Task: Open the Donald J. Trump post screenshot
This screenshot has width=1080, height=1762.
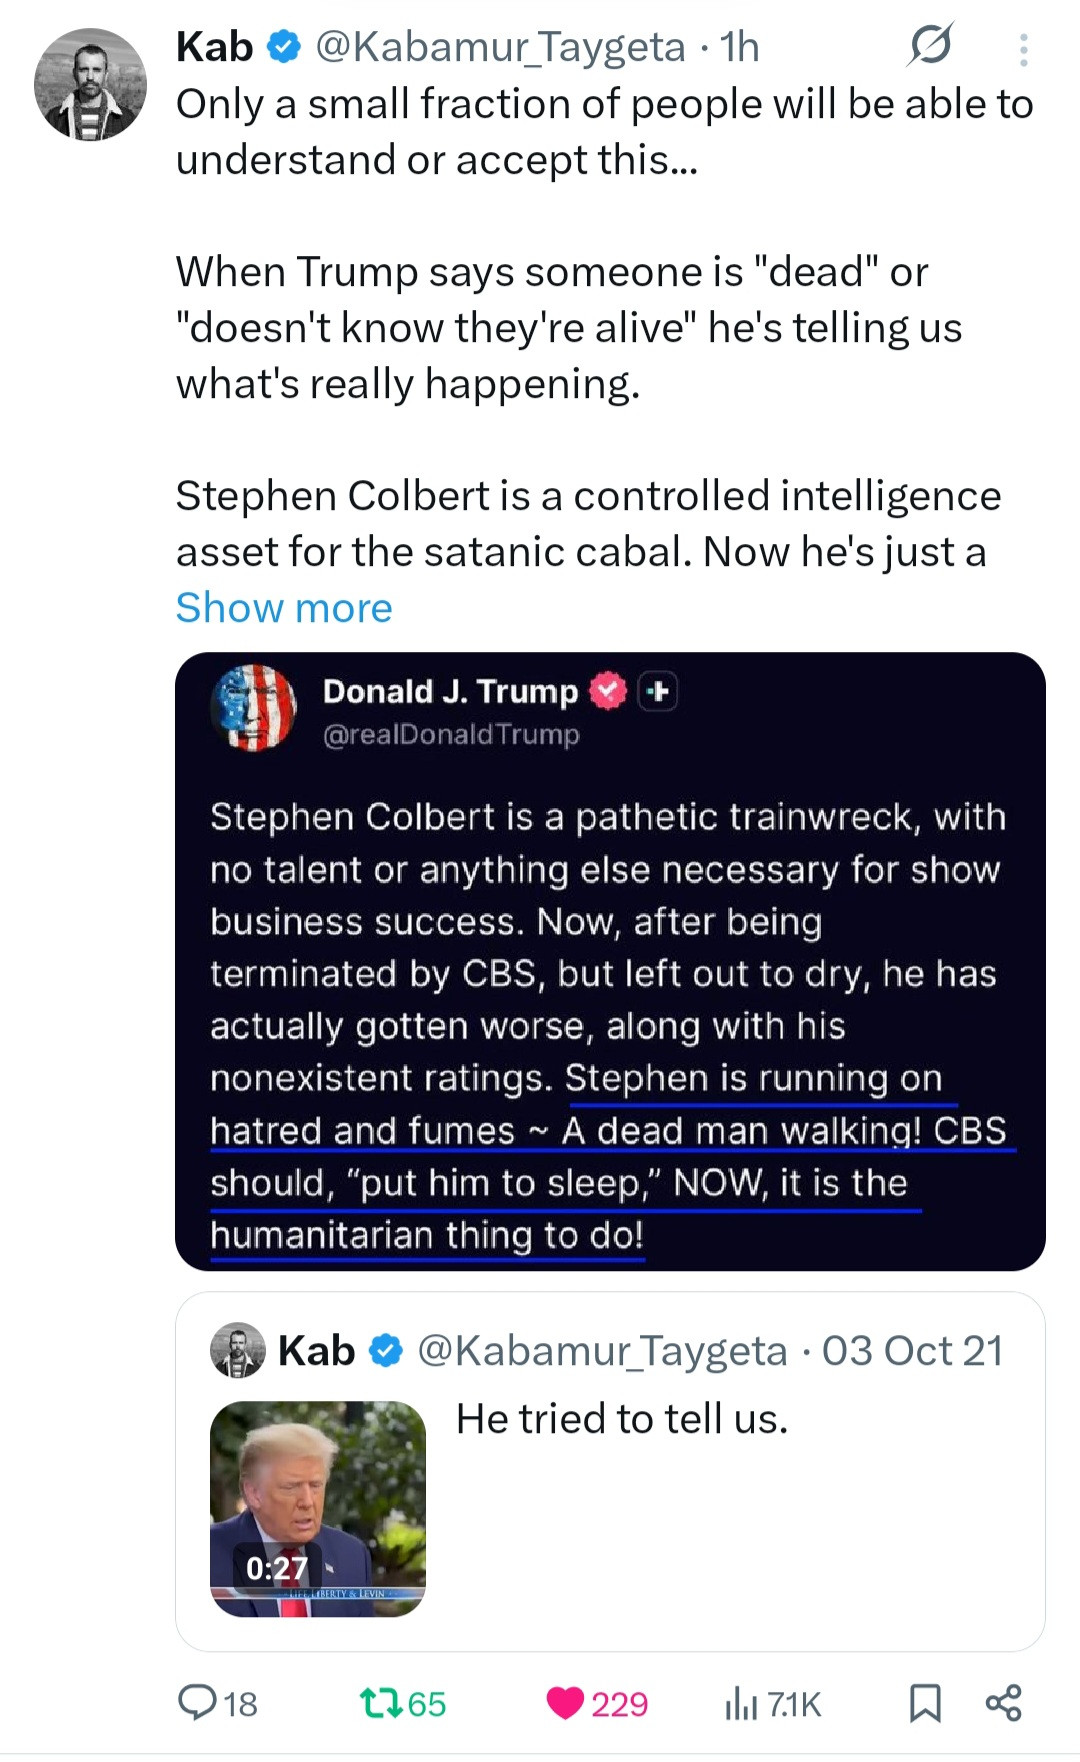Action: click(x=610, y=961)
